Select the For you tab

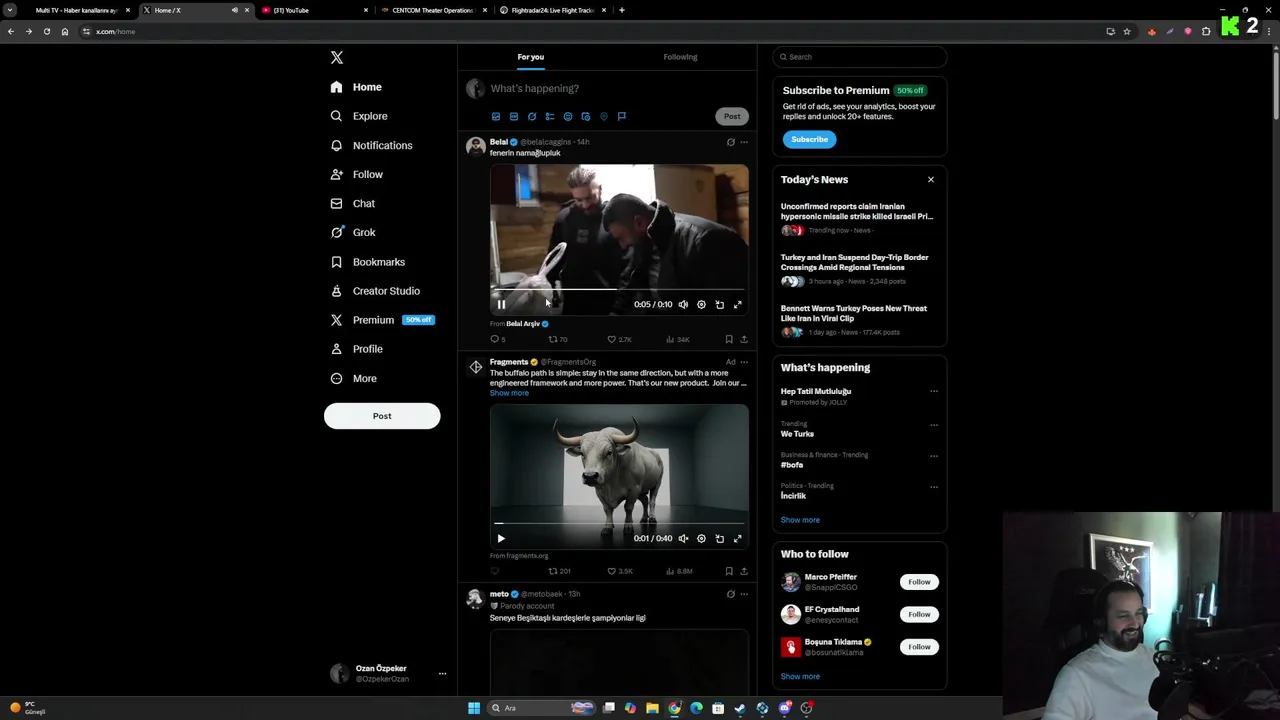(531, 57)
